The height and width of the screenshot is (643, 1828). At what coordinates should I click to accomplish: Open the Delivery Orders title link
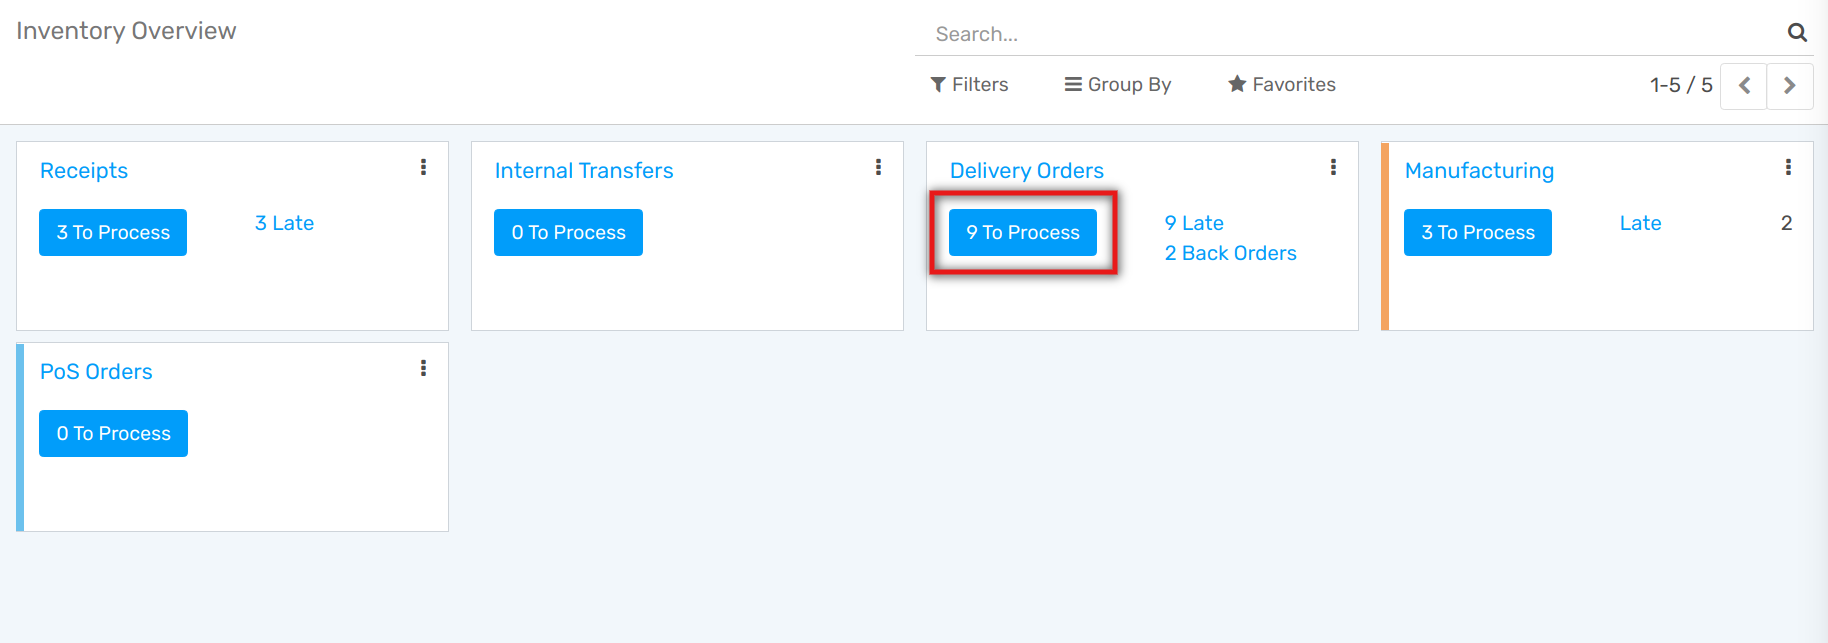point(1026,171)
